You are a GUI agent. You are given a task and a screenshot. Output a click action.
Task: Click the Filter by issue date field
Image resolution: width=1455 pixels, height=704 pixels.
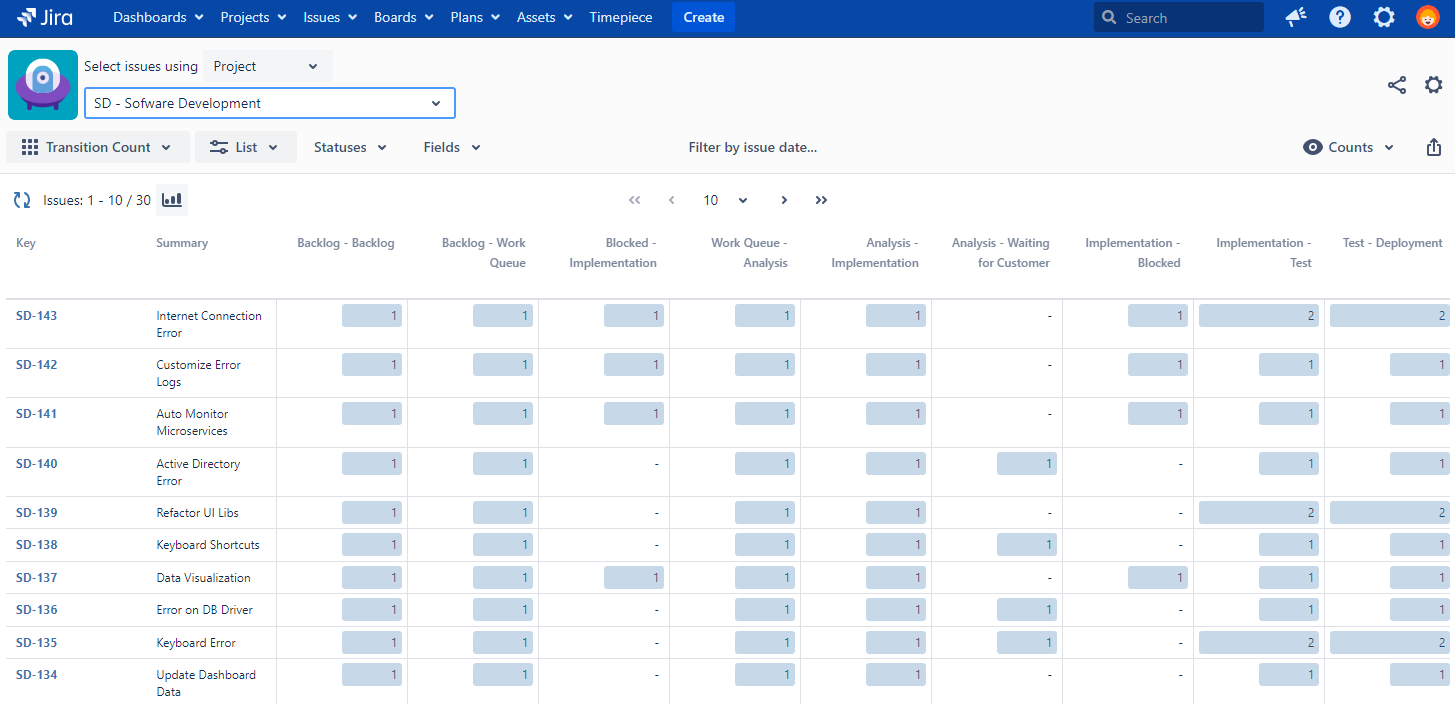(752, 147)
